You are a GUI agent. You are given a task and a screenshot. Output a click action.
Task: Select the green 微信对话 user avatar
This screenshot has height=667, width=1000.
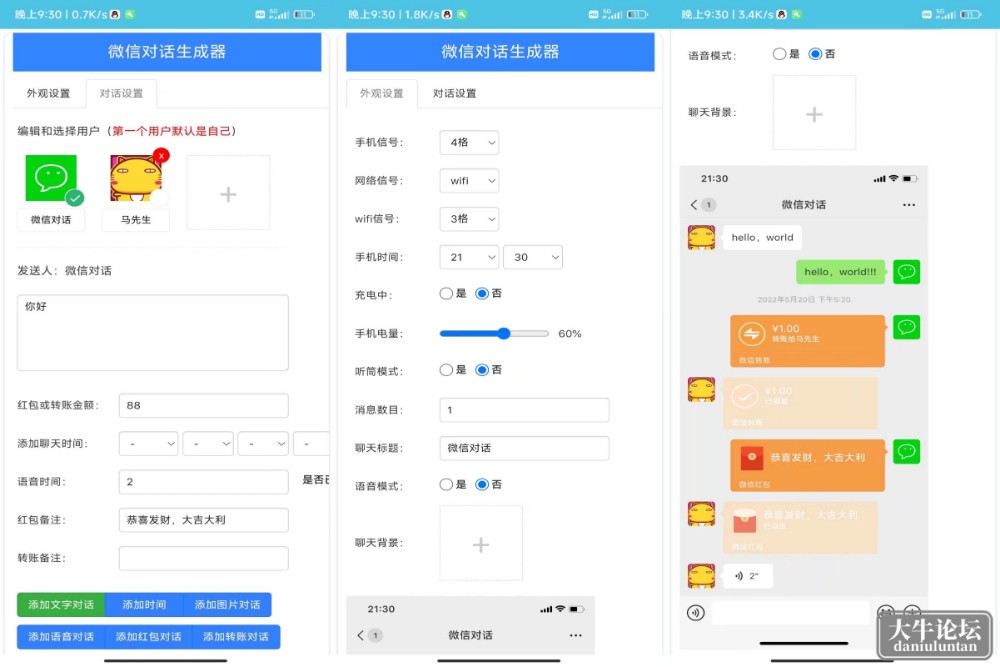tap(51, 179)
